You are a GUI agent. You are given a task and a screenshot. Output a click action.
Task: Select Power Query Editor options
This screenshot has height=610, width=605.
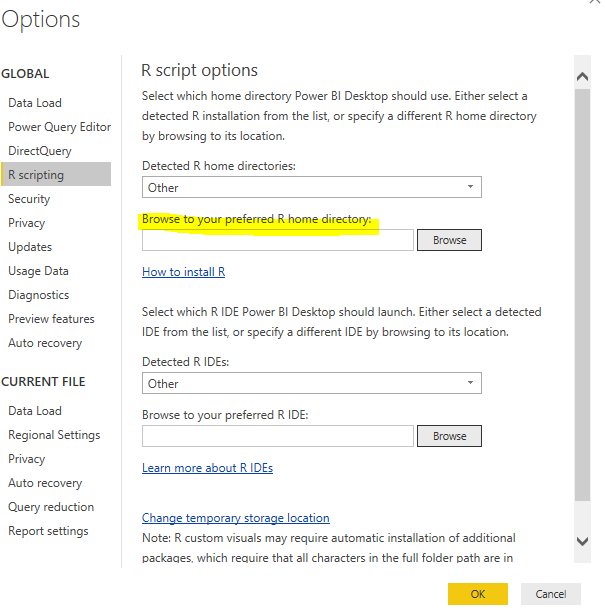coord(60,127)
